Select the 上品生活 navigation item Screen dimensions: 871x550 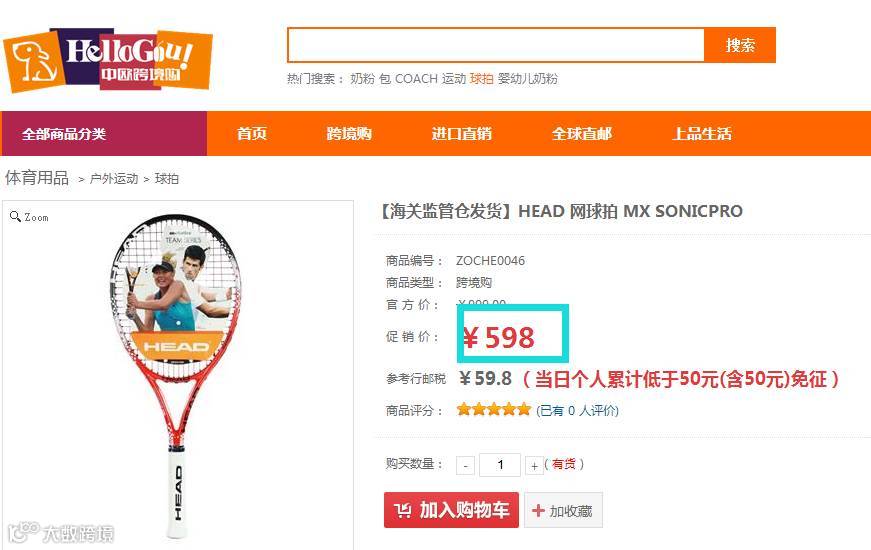click(x=702, y=133)
